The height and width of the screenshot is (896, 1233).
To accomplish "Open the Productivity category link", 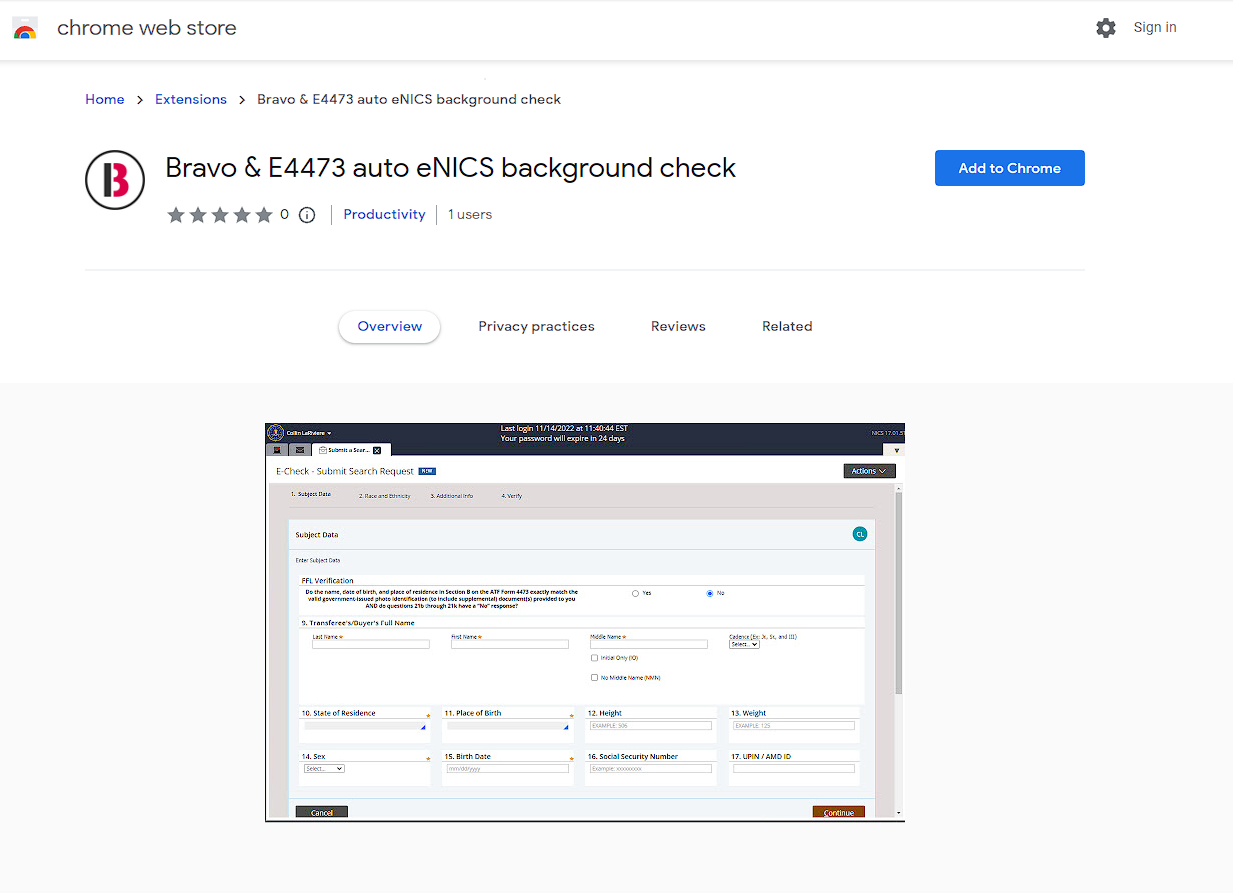I will pyautogui.click(x=384, y=215).
